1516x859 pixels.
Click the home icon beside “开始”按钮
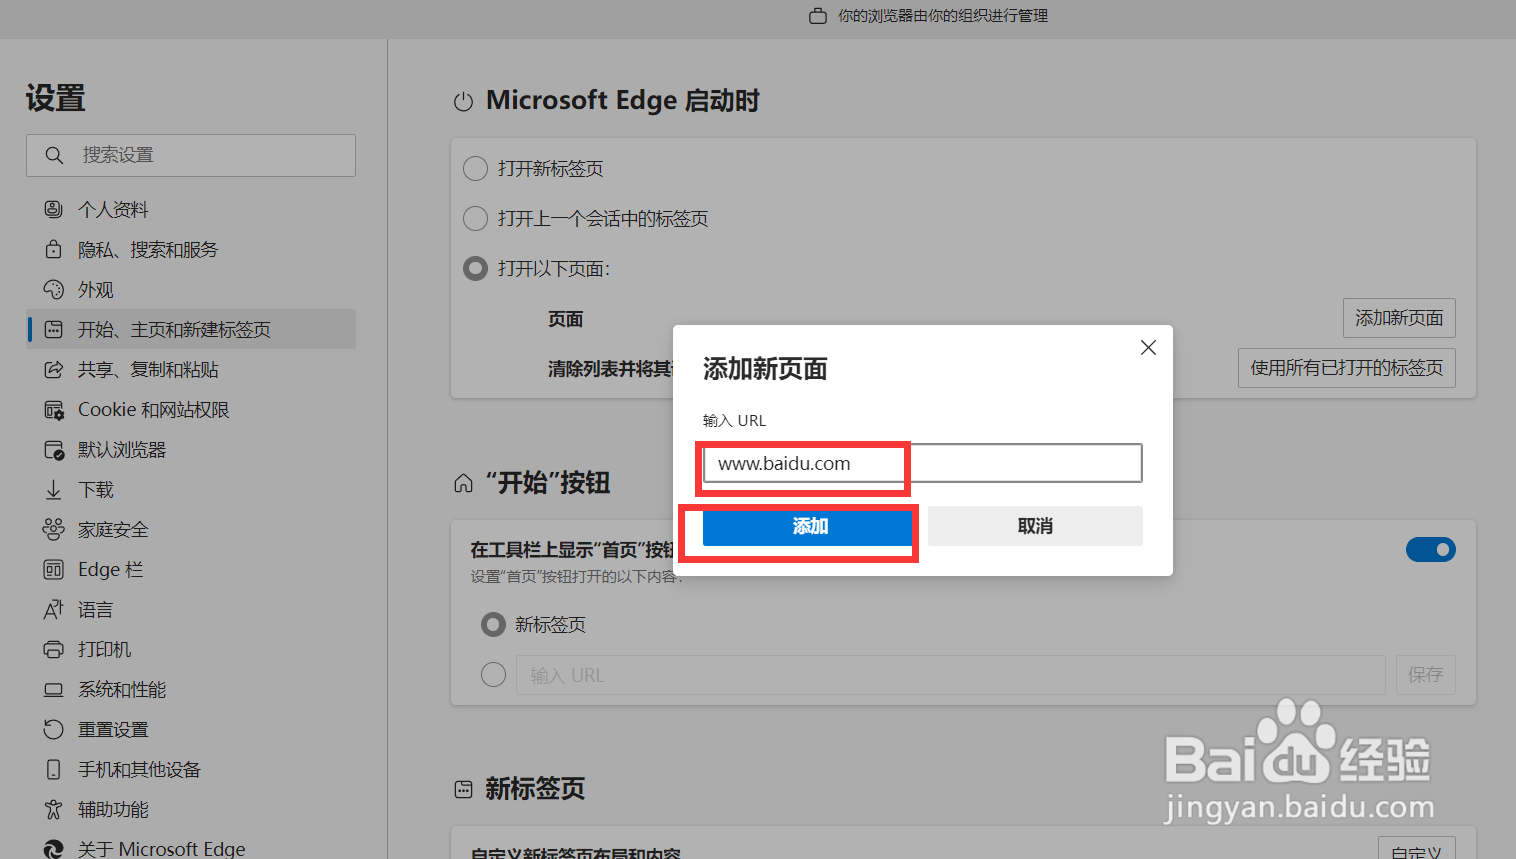pyautogui.click(x=463, y=484)
